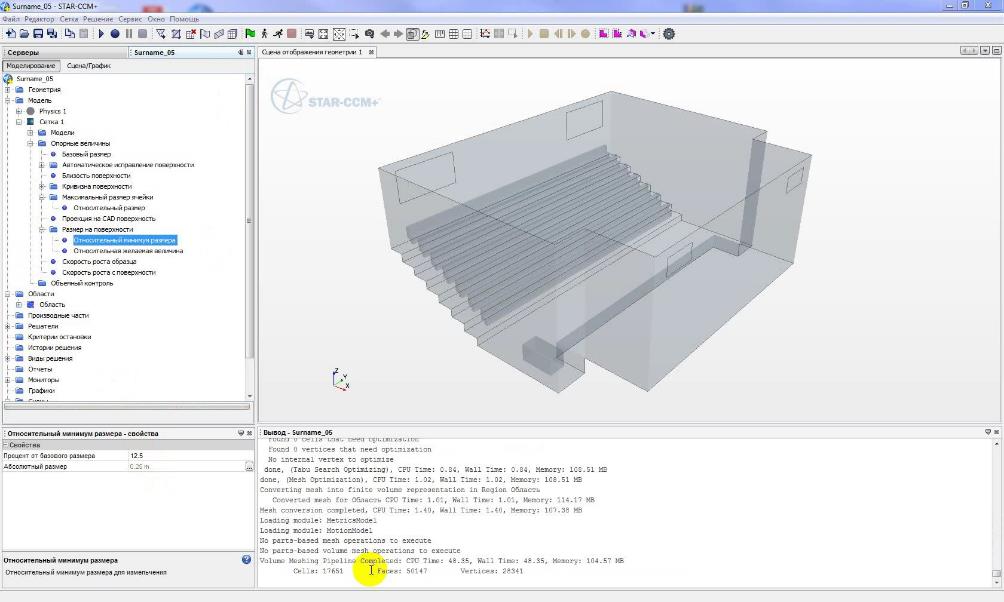Click the blue help question-mark icon

point(246,560)
